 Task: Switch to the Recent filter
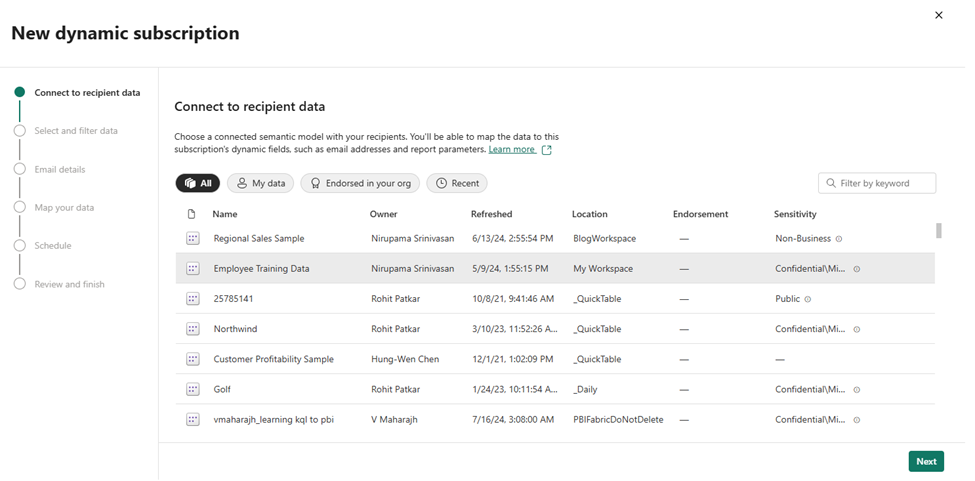pyautogui.click(x=457, y=183)
